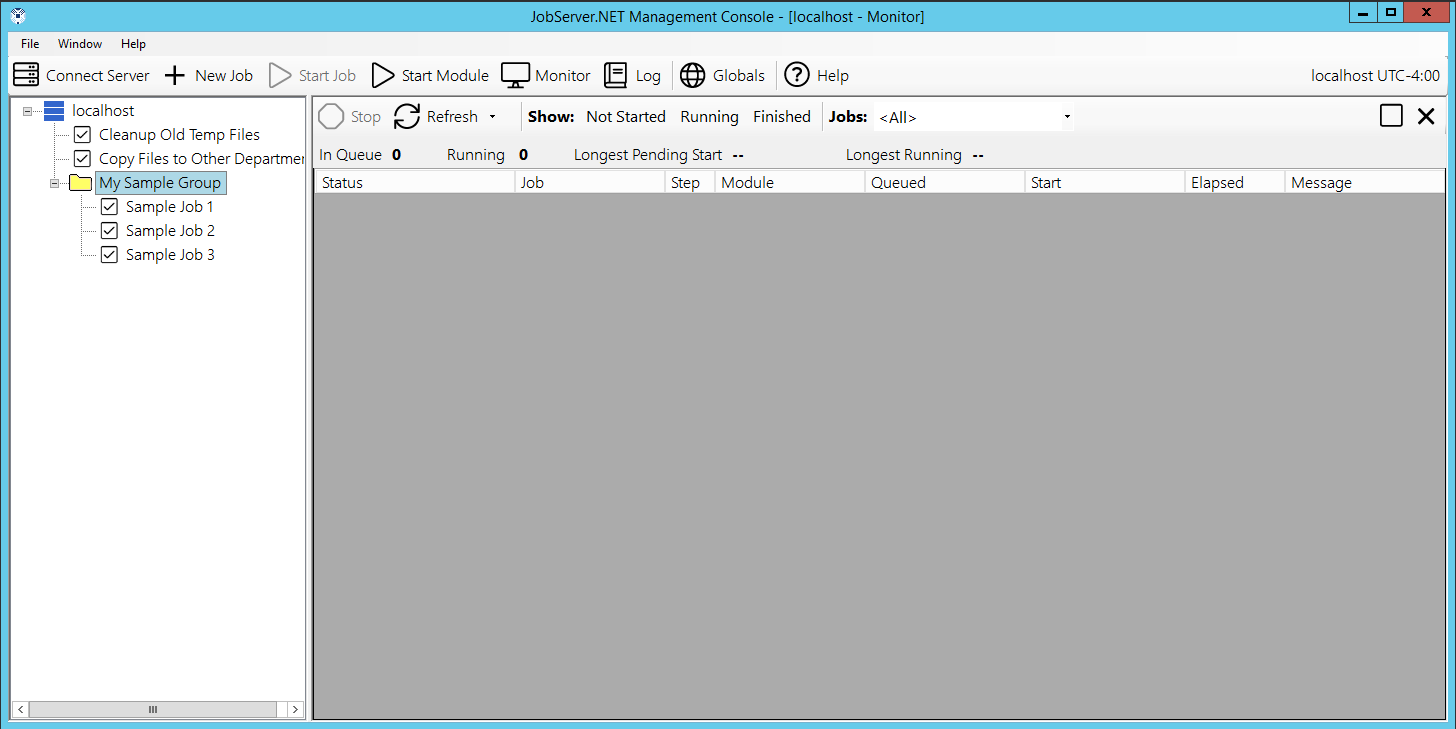Open the Monitor screen icon
The height and width of the screenshot is (729, 1456).
[515, 75]
